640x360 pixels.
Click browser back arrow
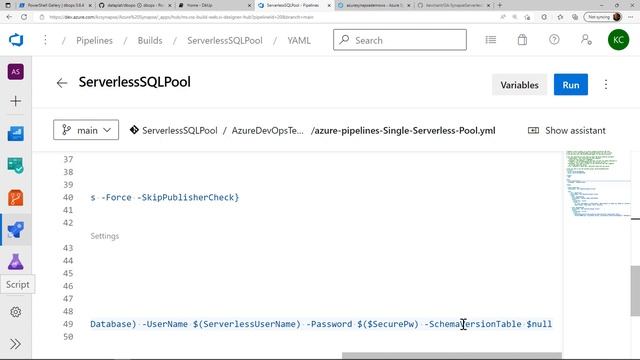coord(9,17)
